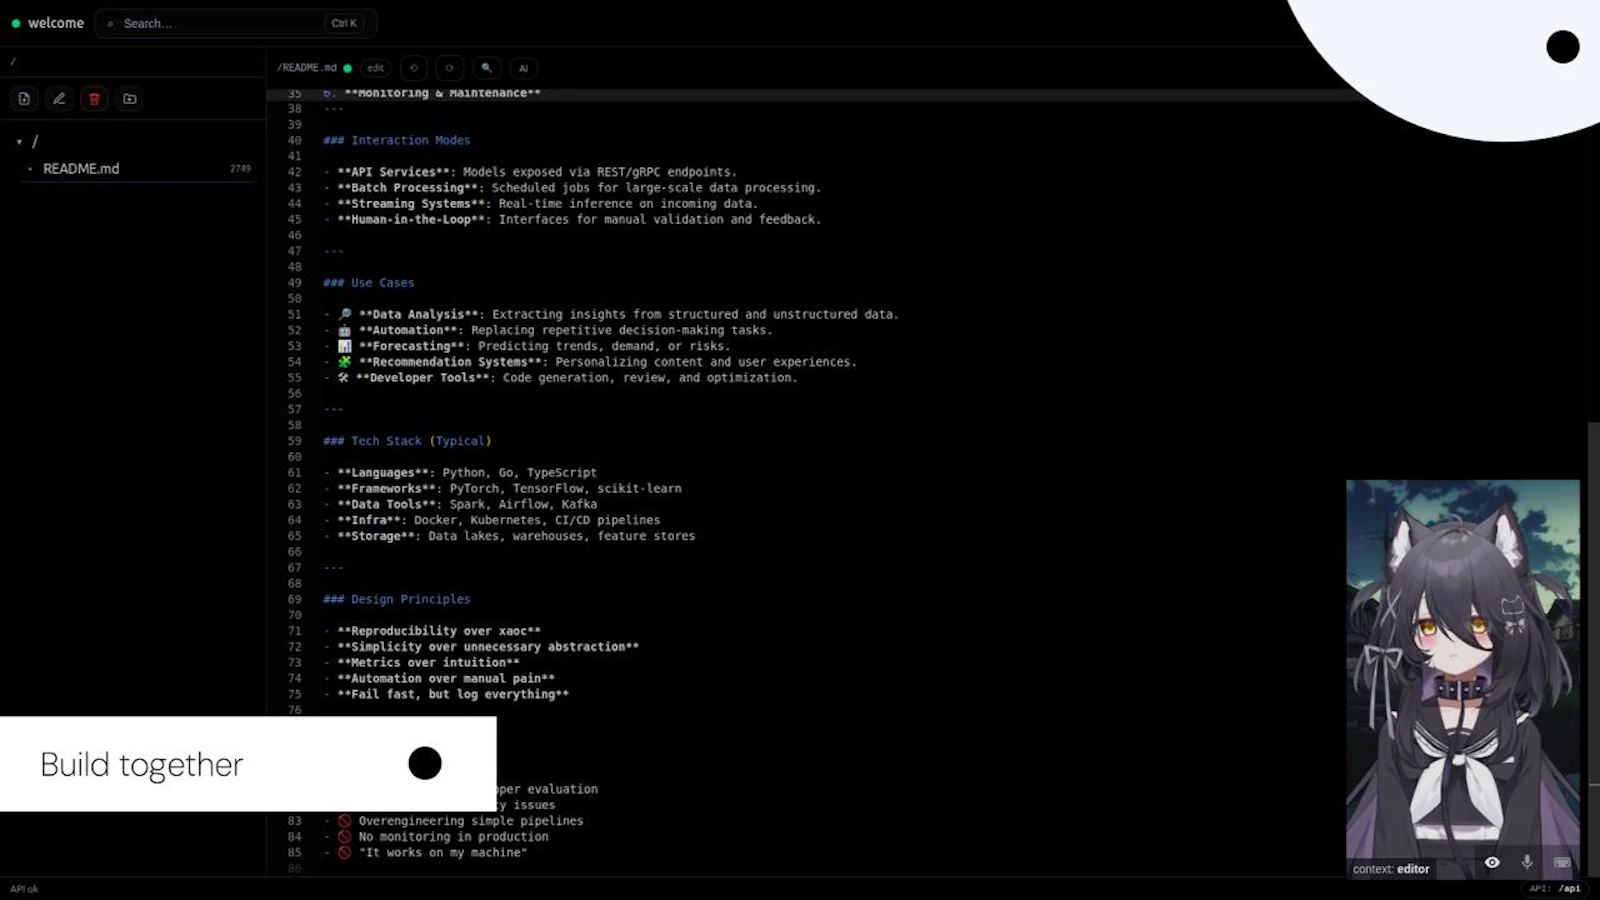
Task: Click the '**Recommendation Systems**' line
Action: point(590,363)
